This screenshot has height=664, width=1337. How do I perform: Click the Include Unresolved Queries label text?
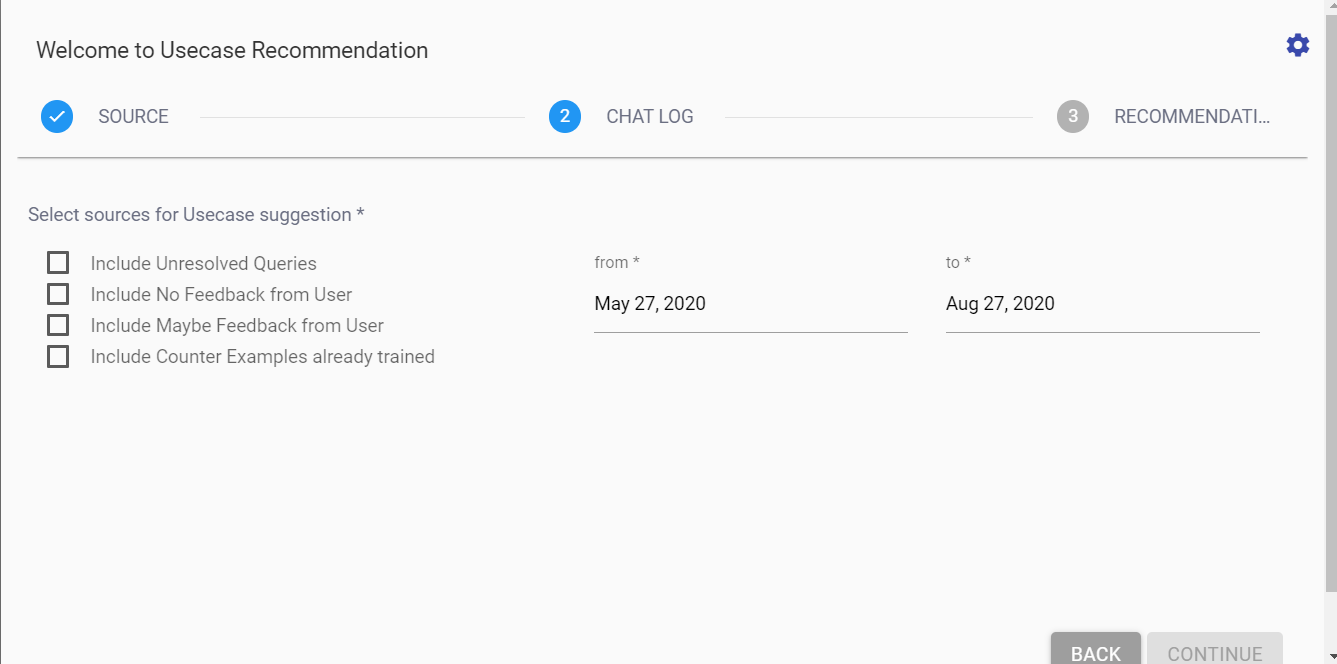coord(203,264)
